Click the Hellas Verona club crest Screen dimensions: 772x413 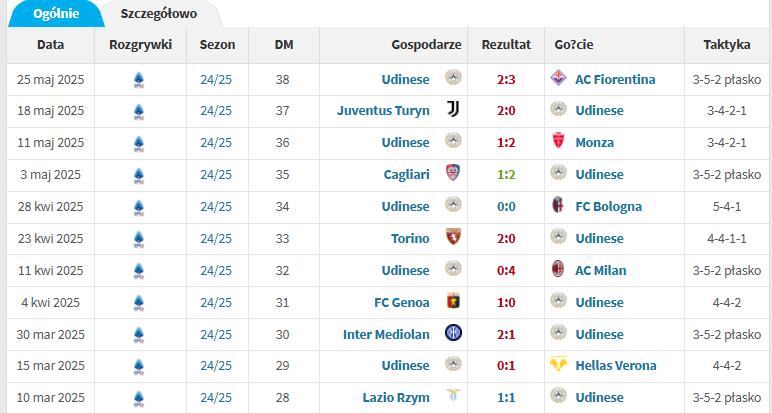point(558,364)
